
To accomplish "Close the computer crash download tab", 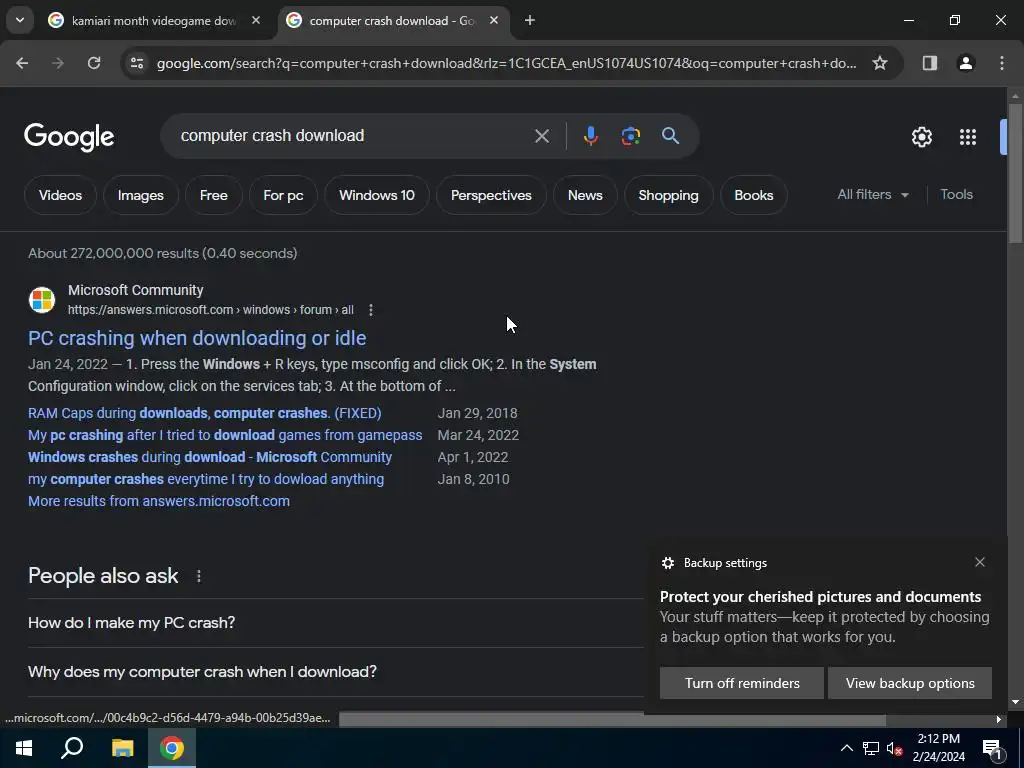I will (x=494, y=20).
